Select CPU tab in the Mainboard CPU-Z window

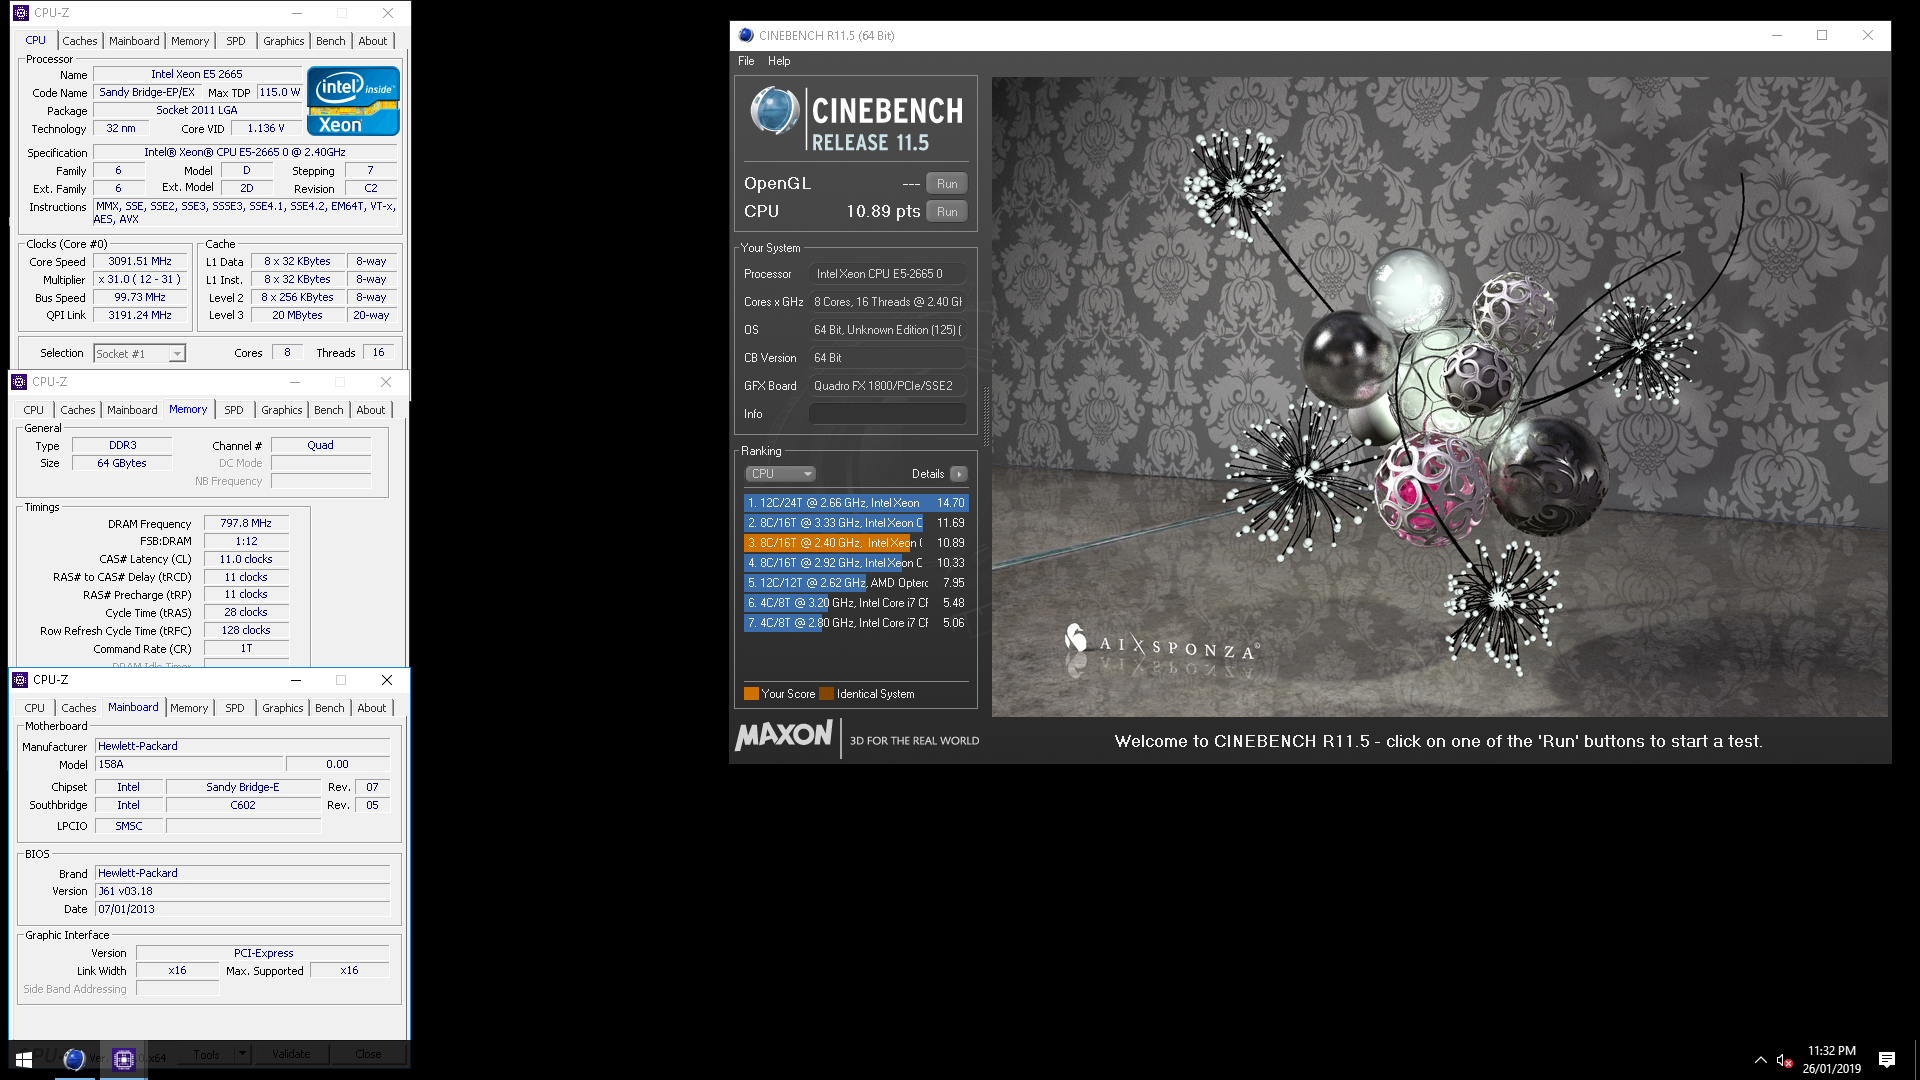point(35,708)
